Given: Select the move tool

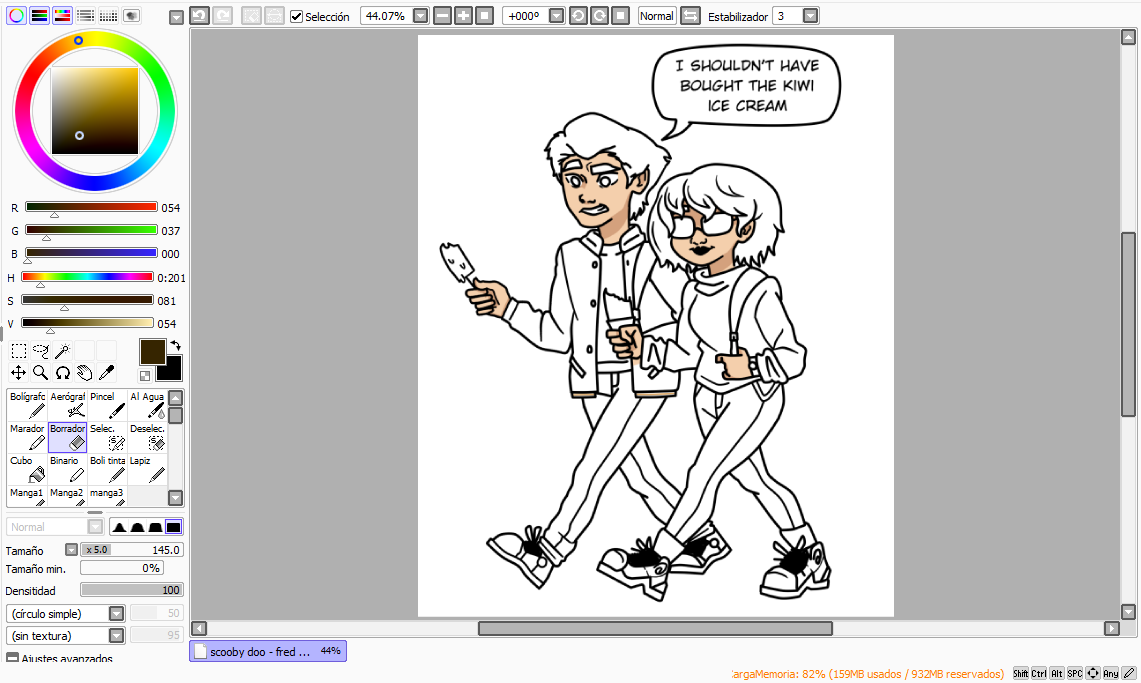Looking at the screenshot, I should tap(18, 373).
